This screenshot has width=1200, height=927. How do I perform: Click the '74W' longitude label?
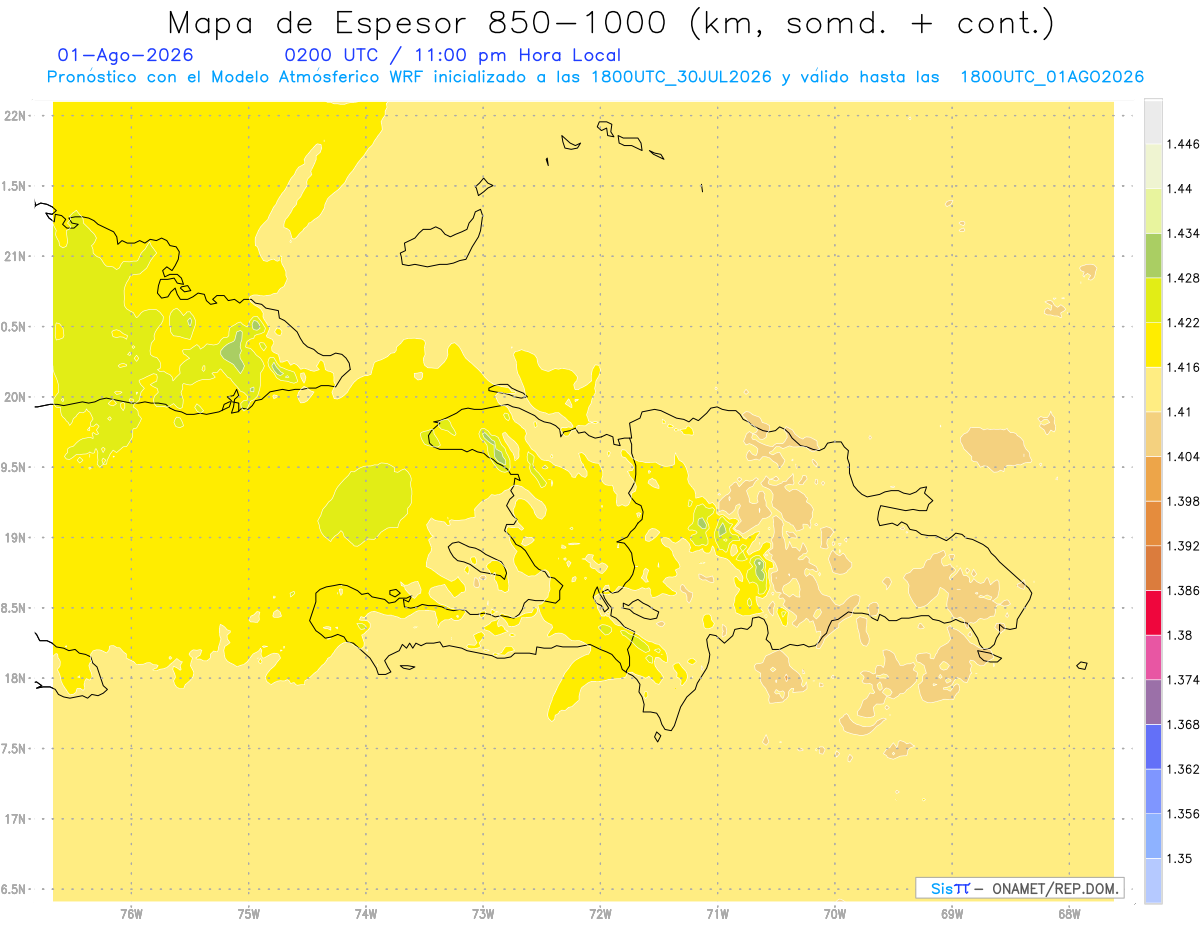pyautogui.click(x=366, y=913)
